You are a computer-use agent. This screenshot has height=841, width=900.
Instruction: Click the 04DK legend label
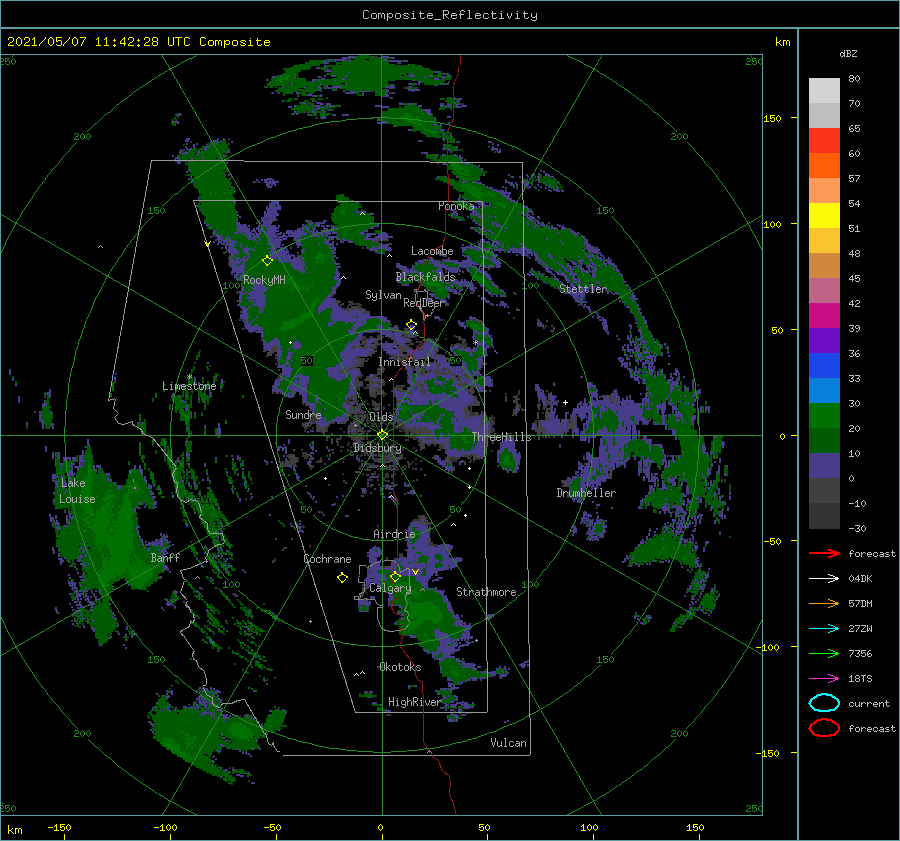tap(860, 579)
